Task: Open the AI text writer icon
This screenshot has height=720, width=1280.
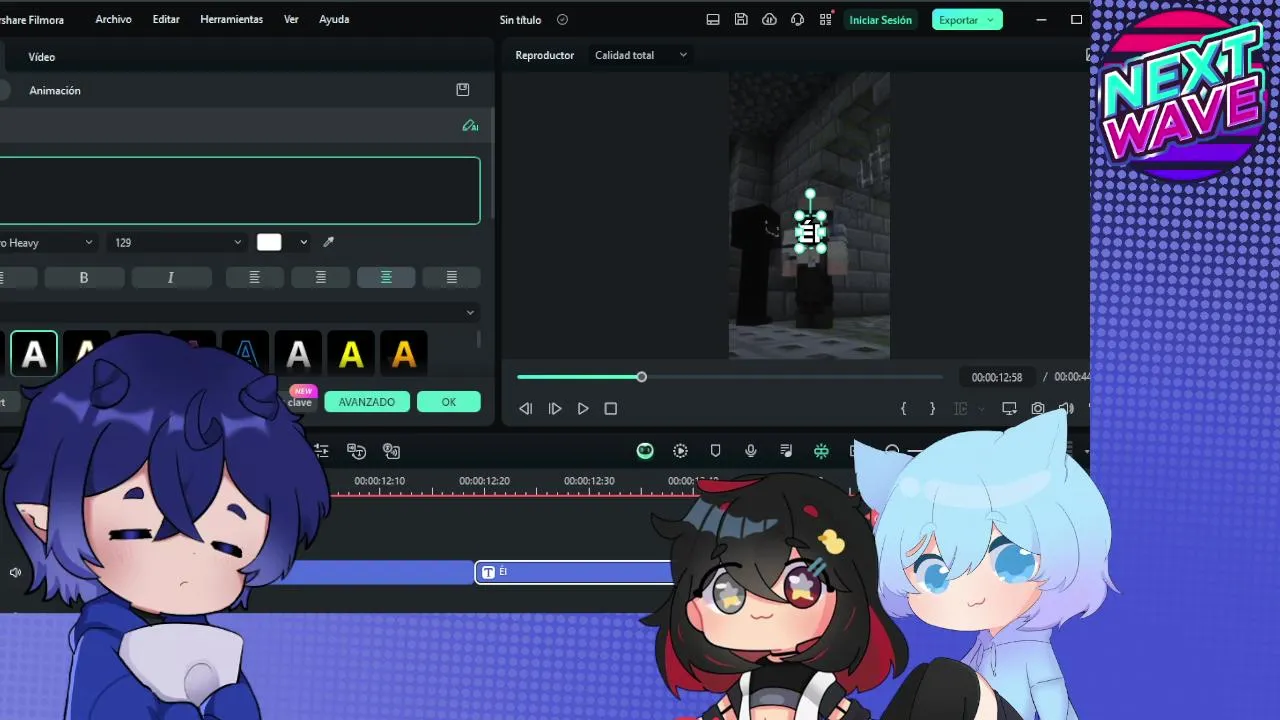Action: pyautogui.click(x=470, y=126)
